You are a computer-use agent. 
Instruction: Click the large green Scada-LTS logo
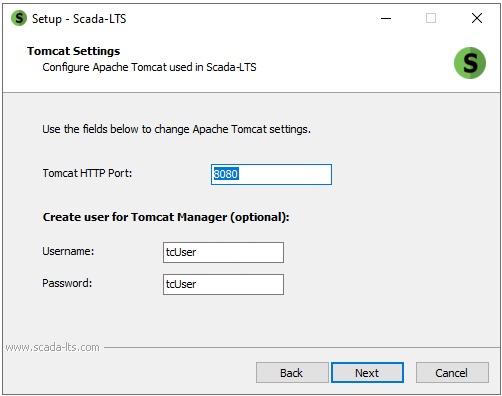coord(470,63)
